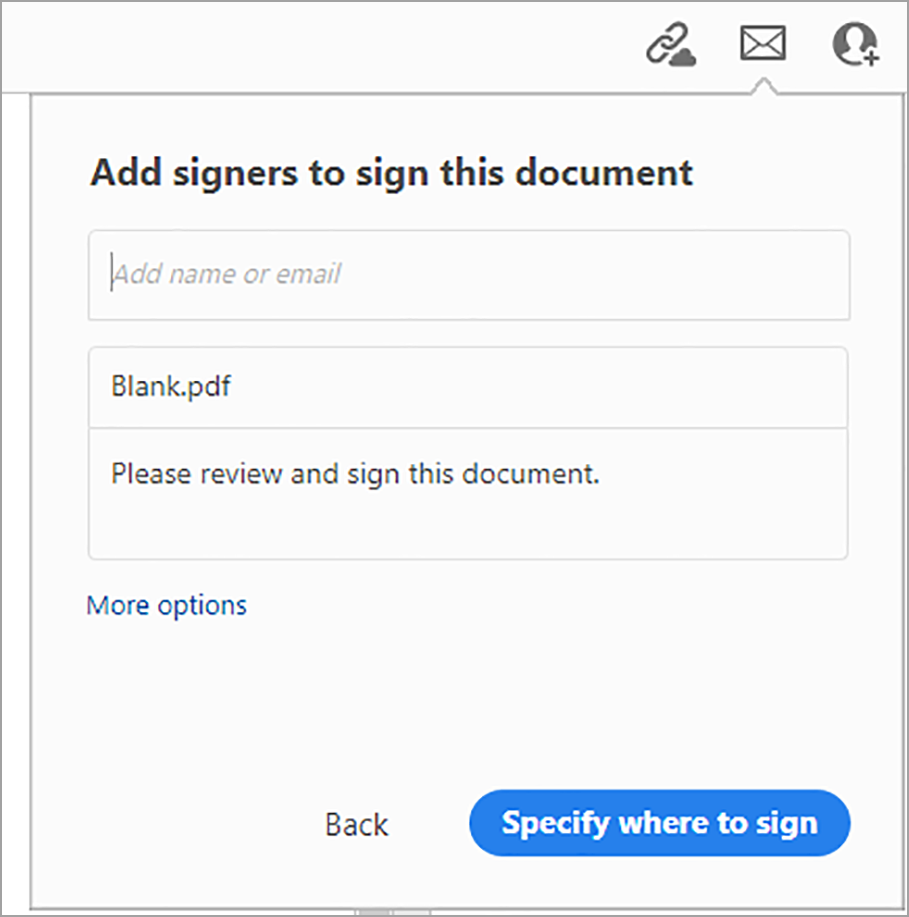Image resolution: width=909 pixels, height=917 pixels.
Task: Start placing signature fields with the blue button
Action: 658,823
